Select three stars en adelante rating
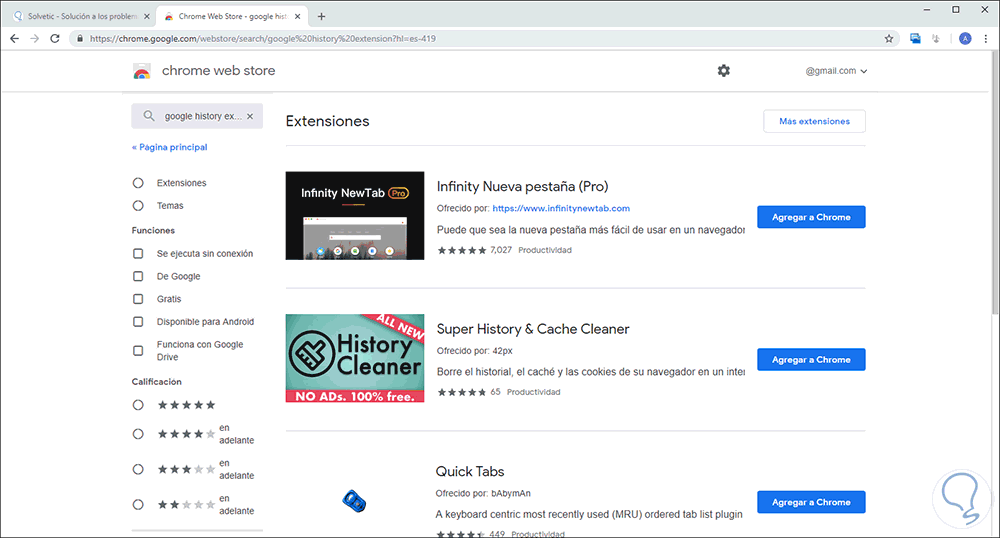Screen dimensions: 1000x538 [x=138, y=469]
